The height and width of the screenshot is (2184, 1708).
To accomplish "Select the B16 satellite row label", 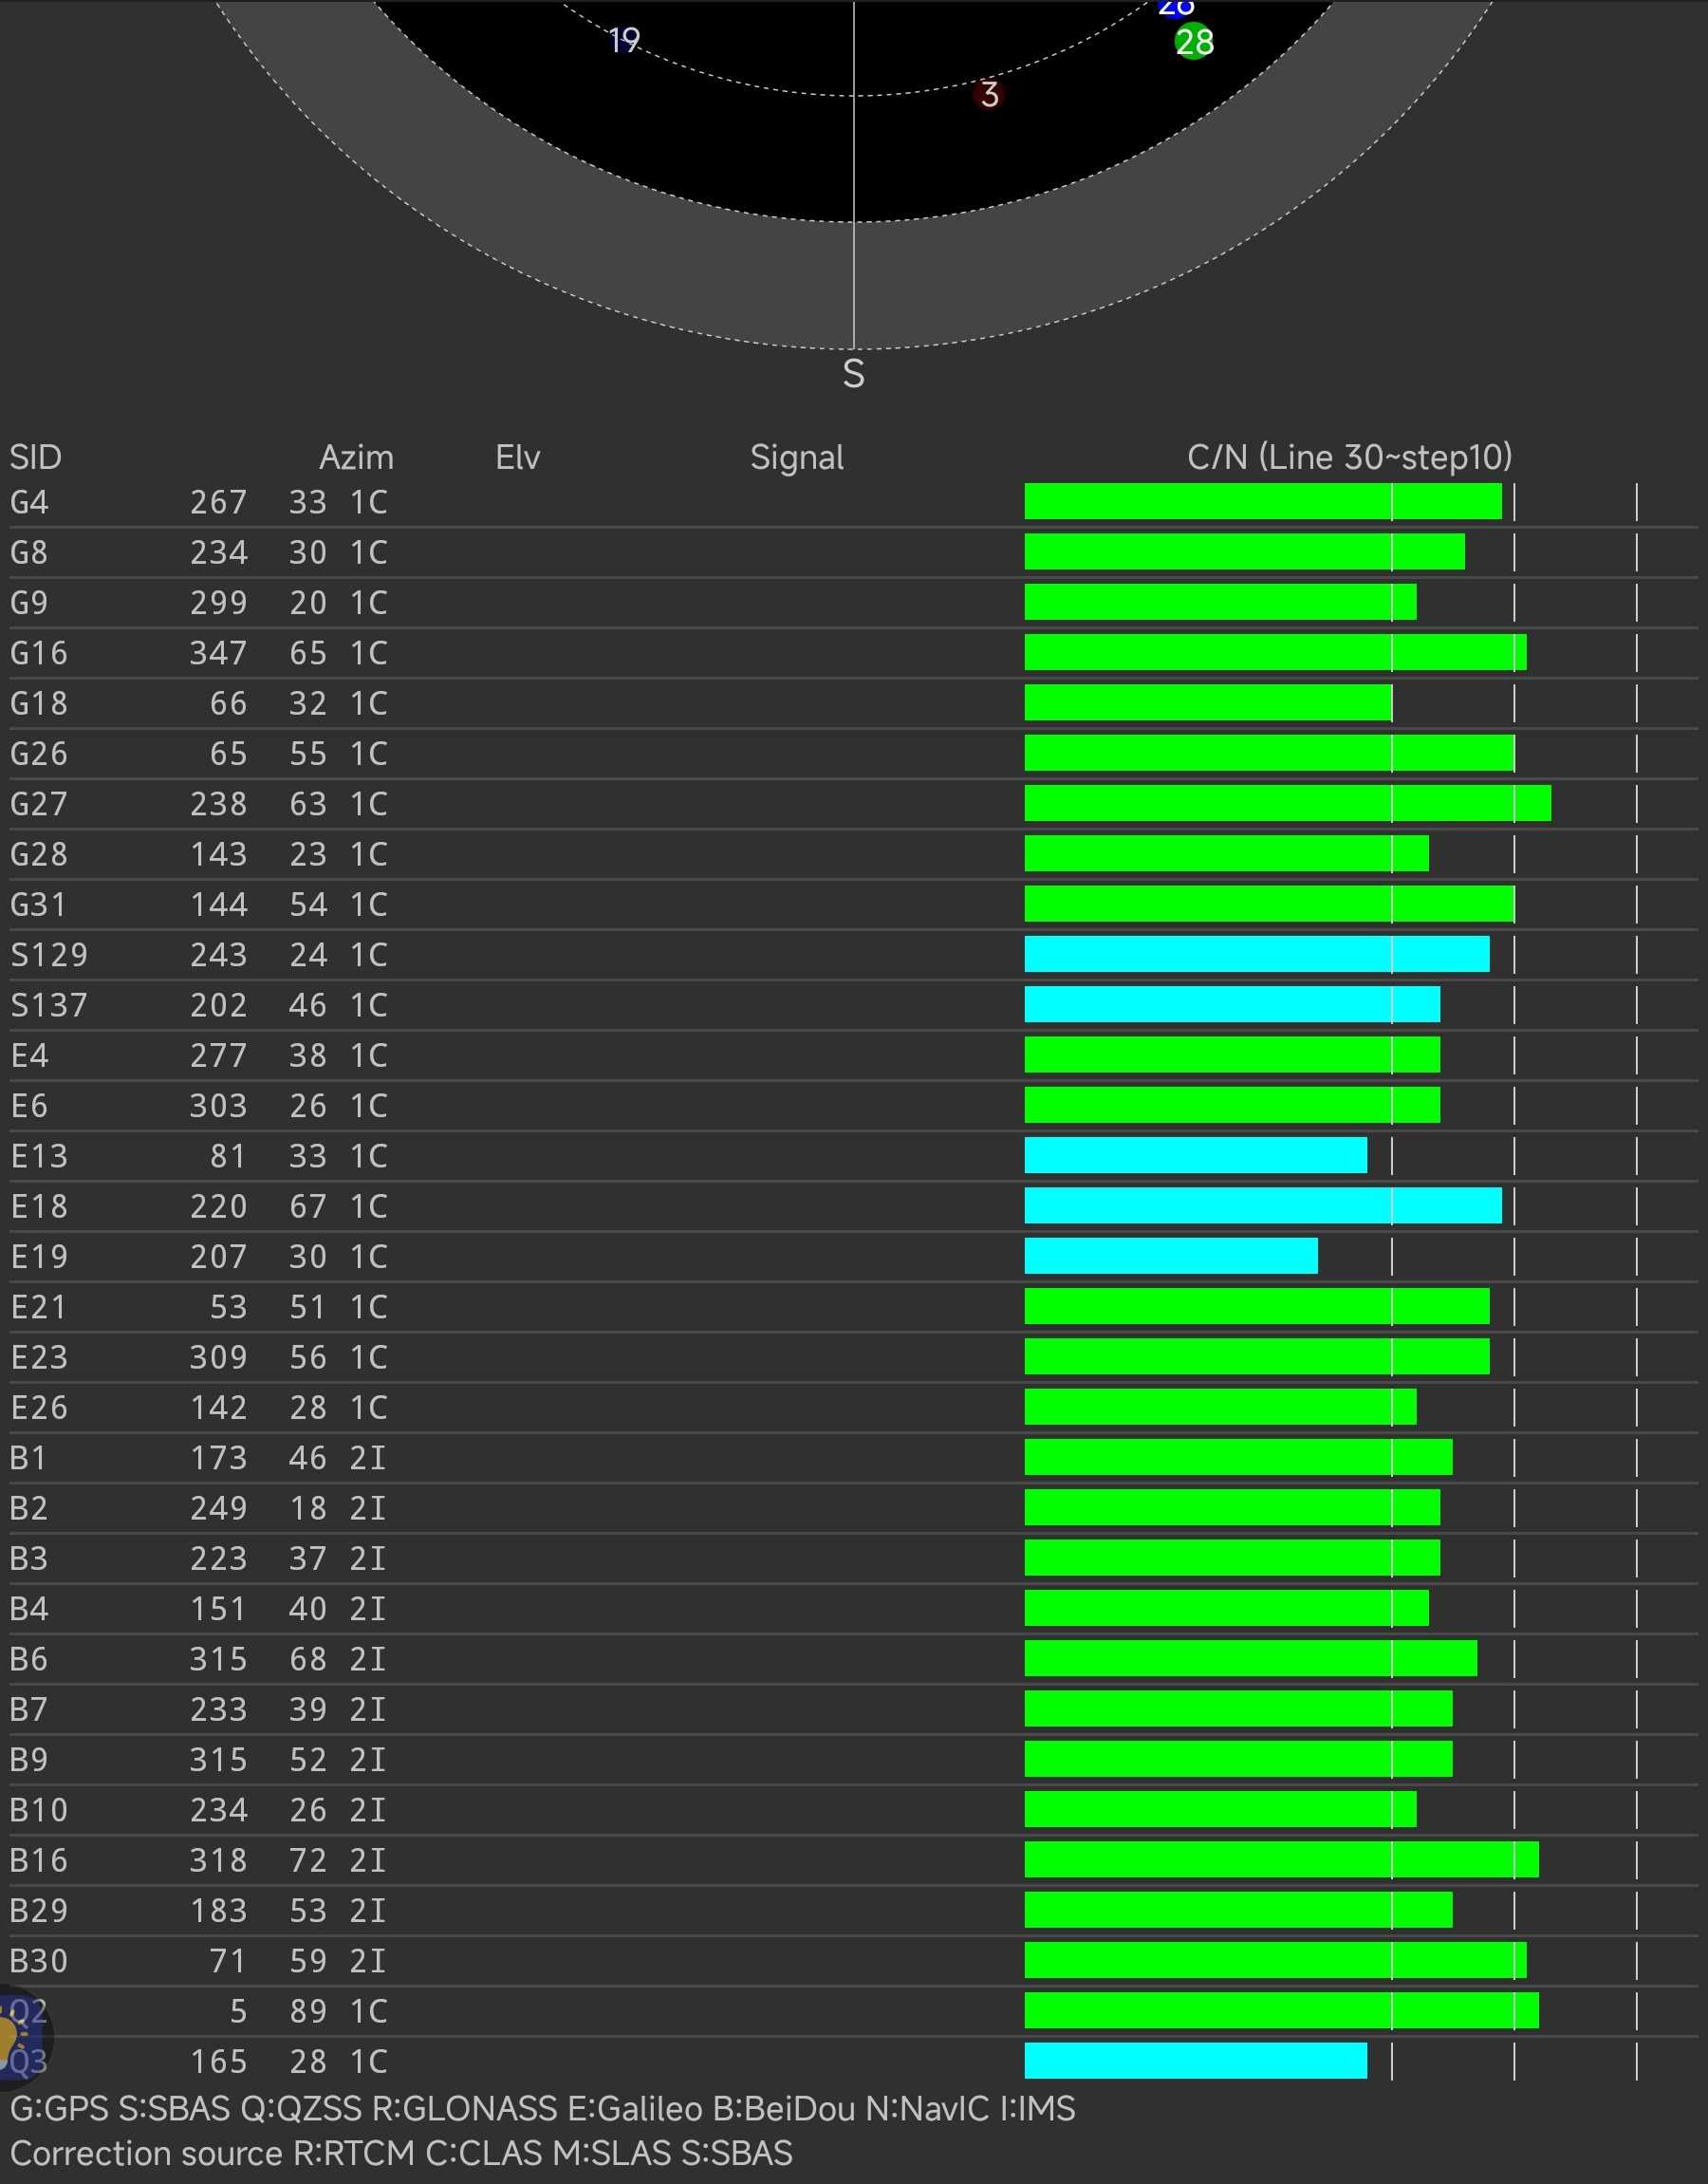I will [39, 1860].
